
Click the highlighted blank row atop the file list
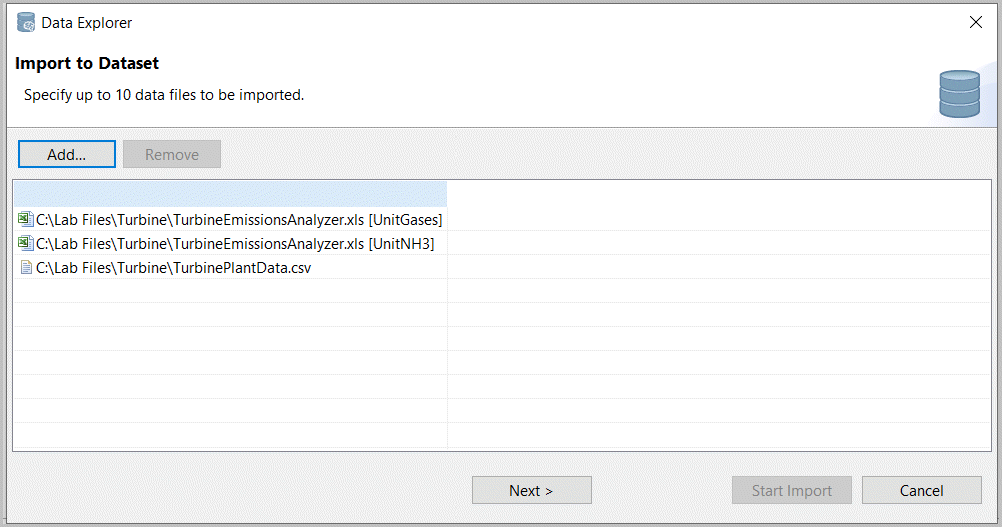pos(230,193)
